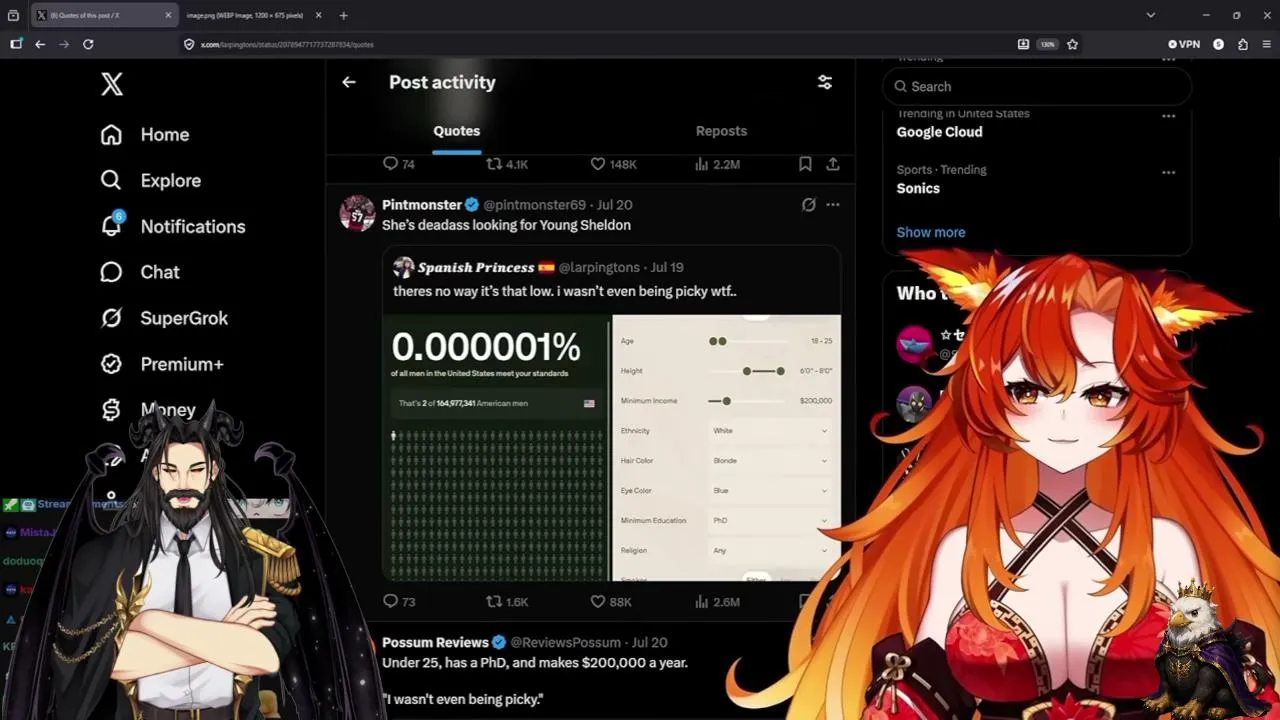Toggle the browser sidebar icon

[16, 44]
